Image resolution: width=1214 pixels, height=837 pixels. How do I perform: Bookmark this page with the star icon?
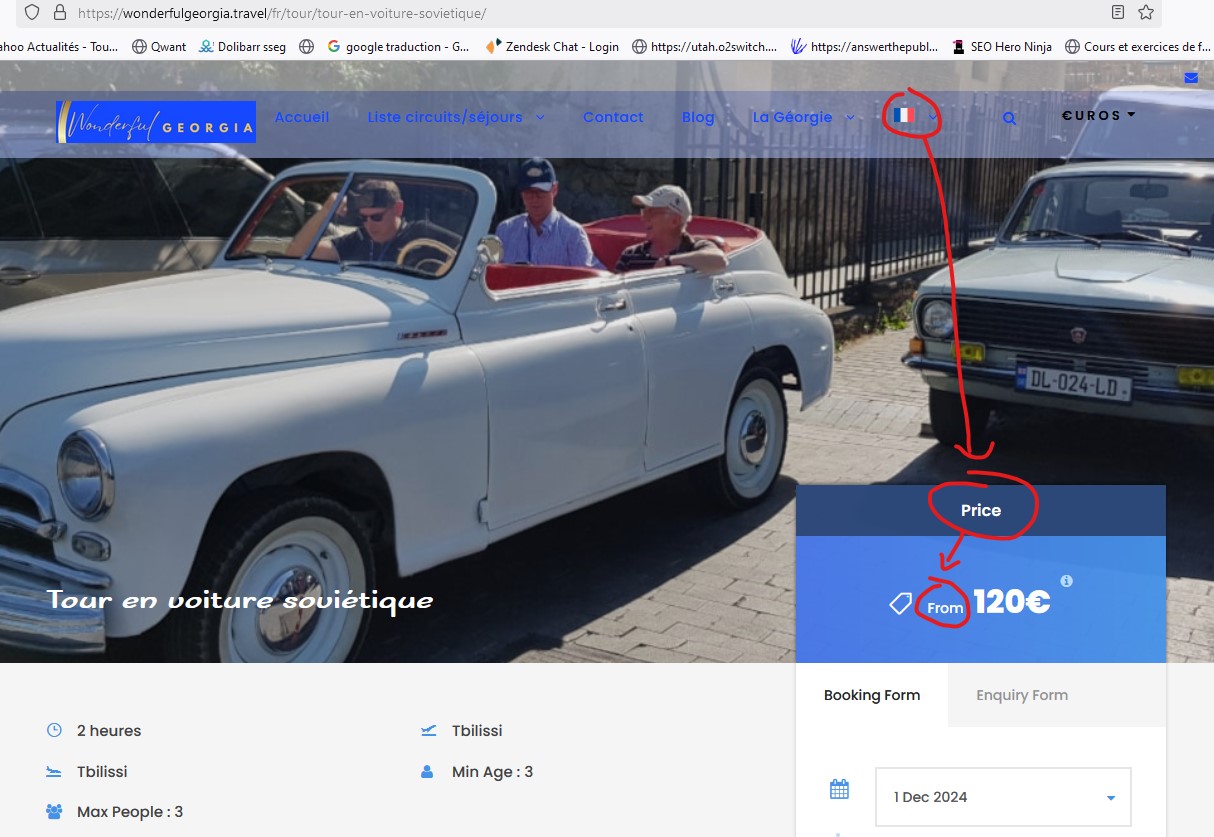(1146, 13)
